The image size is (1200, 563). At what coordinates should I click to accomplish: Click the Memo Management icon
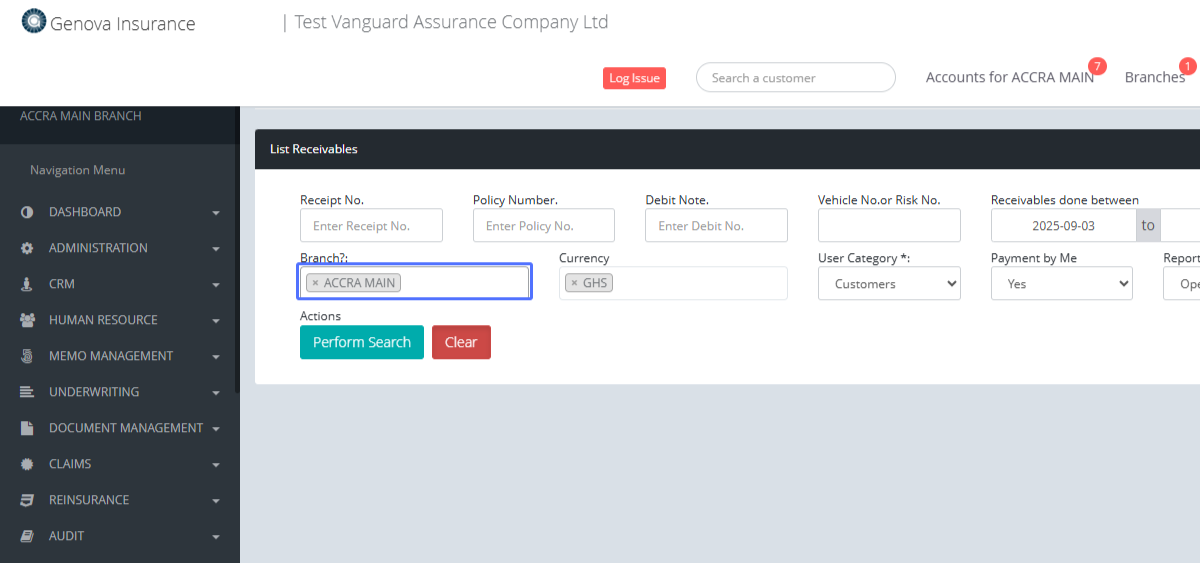tap(27, 356)
